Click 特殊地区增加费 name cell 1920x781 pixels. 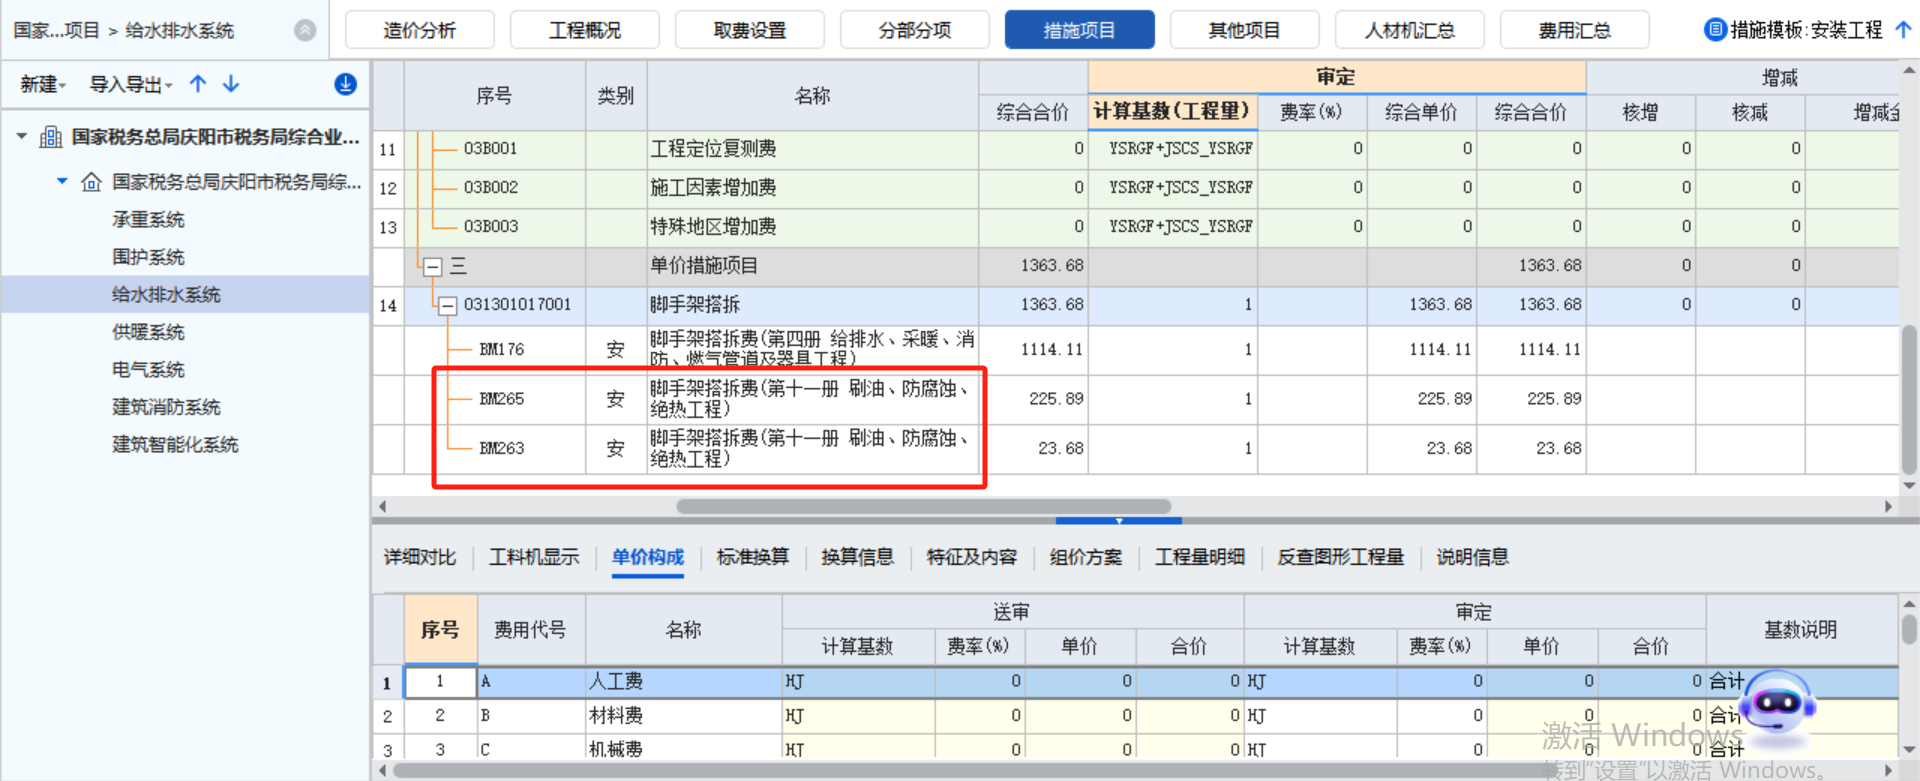tap(812, 227)
